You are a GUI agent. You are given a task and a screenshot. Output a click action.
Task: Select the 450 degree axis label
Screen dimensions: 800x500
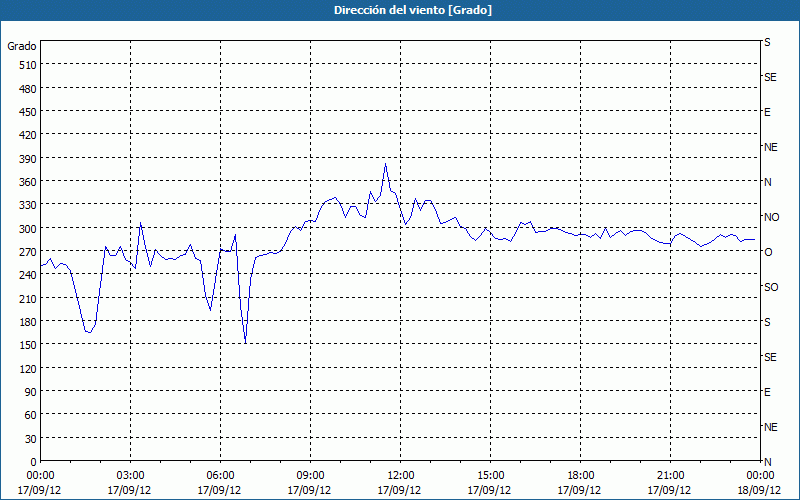(x=28, y=112)
